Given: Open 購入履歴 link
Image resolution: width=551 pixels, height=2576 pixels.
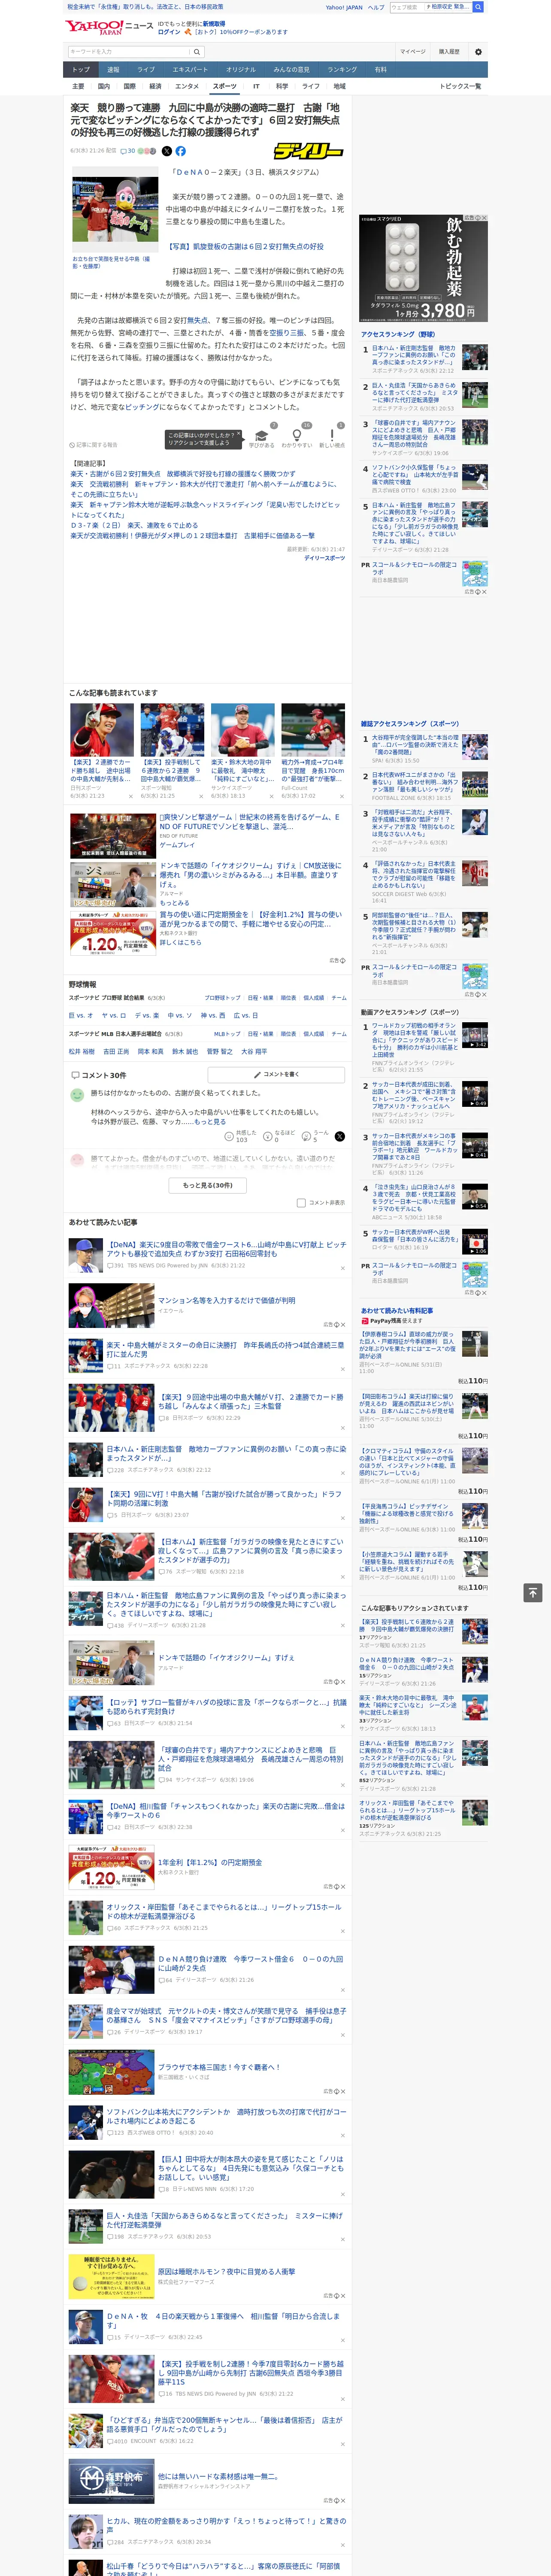Looking at the screenshot, I should (x=449, y=52).
